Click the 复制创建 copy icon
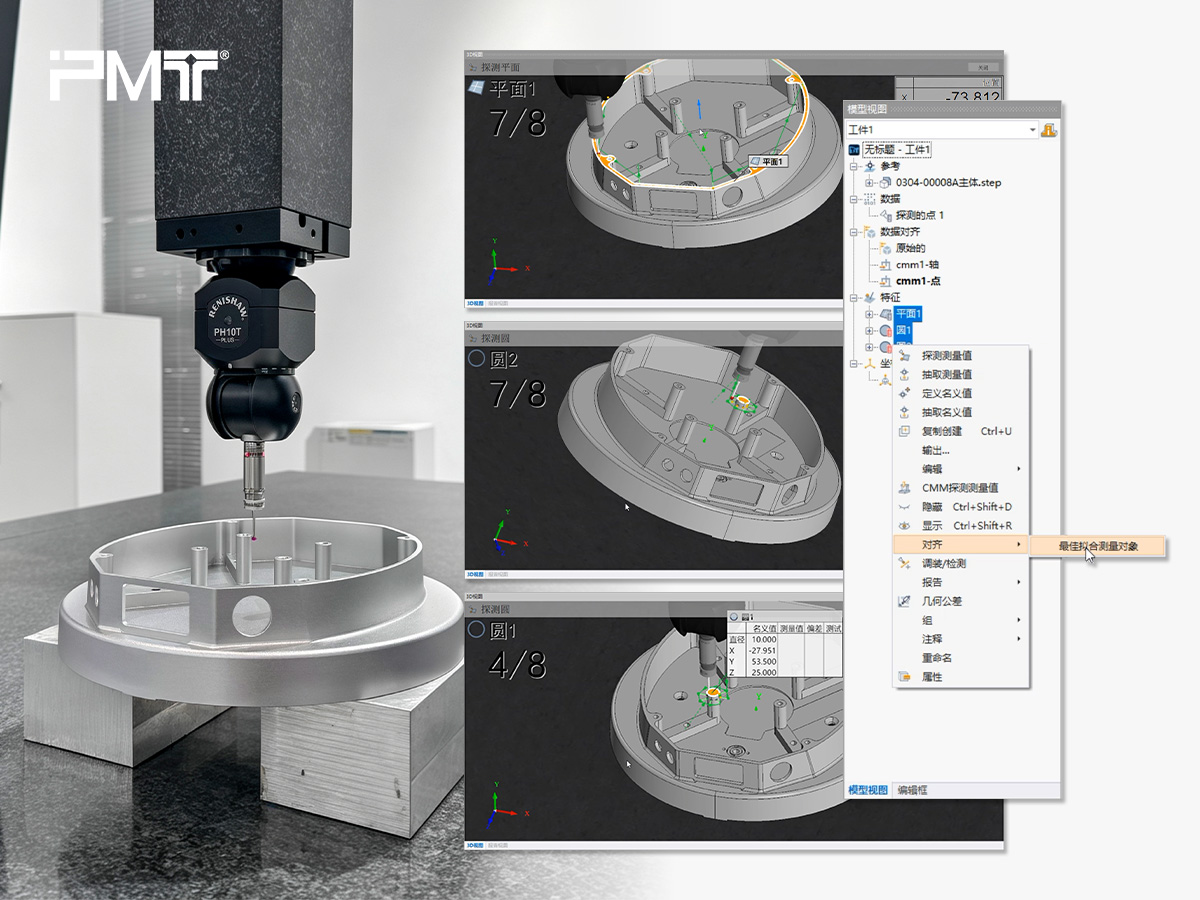Viewport: 1200px width, 900px height. [904, 431]
